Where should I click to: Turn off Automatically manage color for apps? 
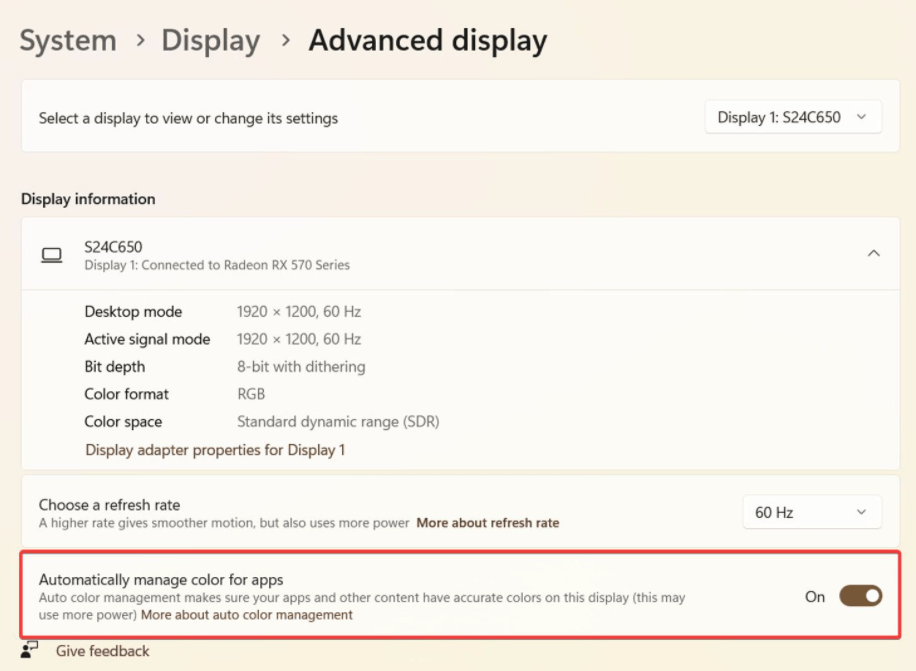pyautogui.click(x=860, y=596)
